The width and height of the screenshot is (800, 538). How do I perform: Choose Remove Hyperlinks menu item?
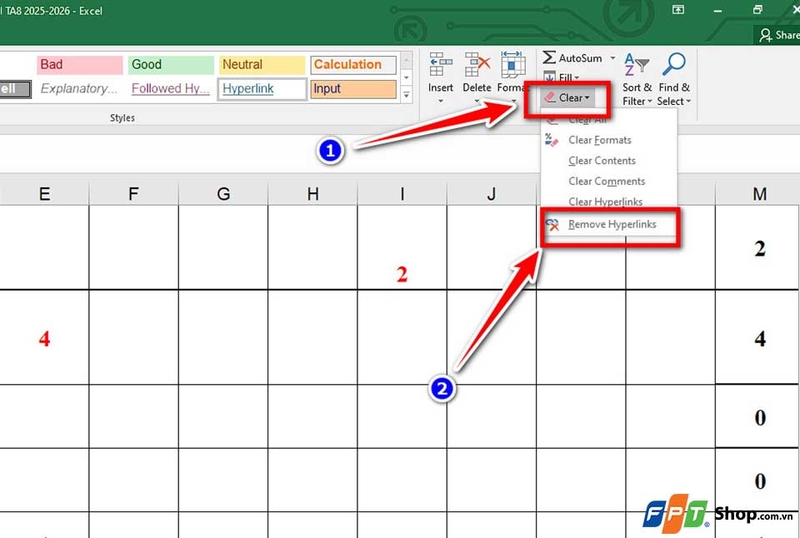coord(609,225)
